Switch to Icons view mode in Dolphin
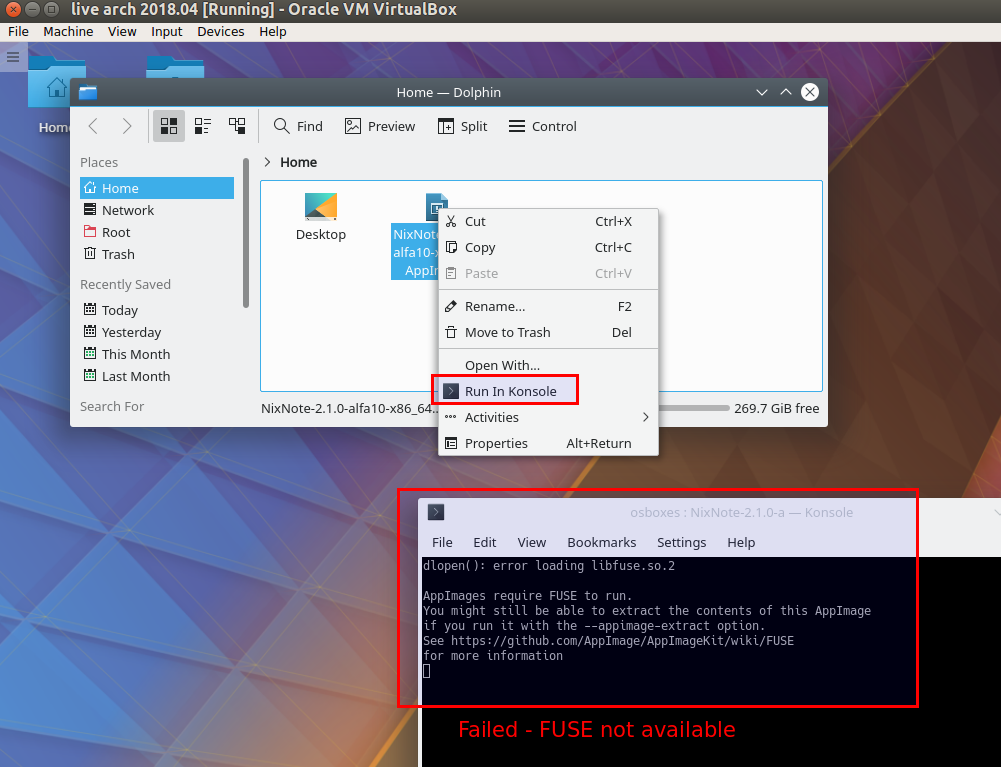 coord(169,126)
